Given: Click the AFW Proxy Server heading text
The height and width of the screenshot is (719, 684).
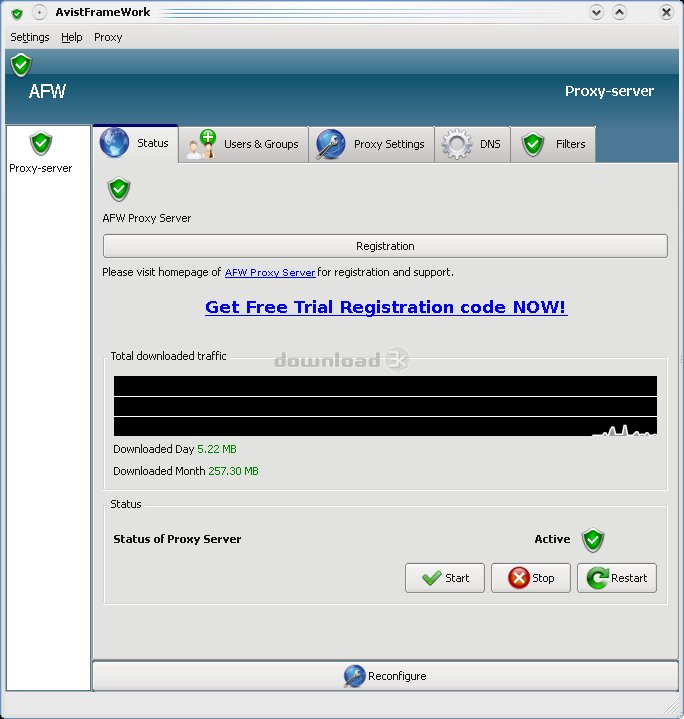Looking at the screenshot, I should tap(147, 218).
